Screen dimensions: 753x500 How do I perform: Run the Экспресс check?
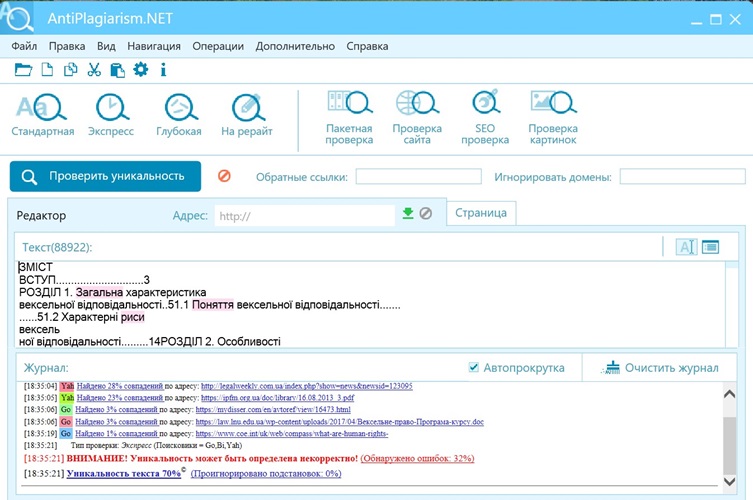(111, 116)
